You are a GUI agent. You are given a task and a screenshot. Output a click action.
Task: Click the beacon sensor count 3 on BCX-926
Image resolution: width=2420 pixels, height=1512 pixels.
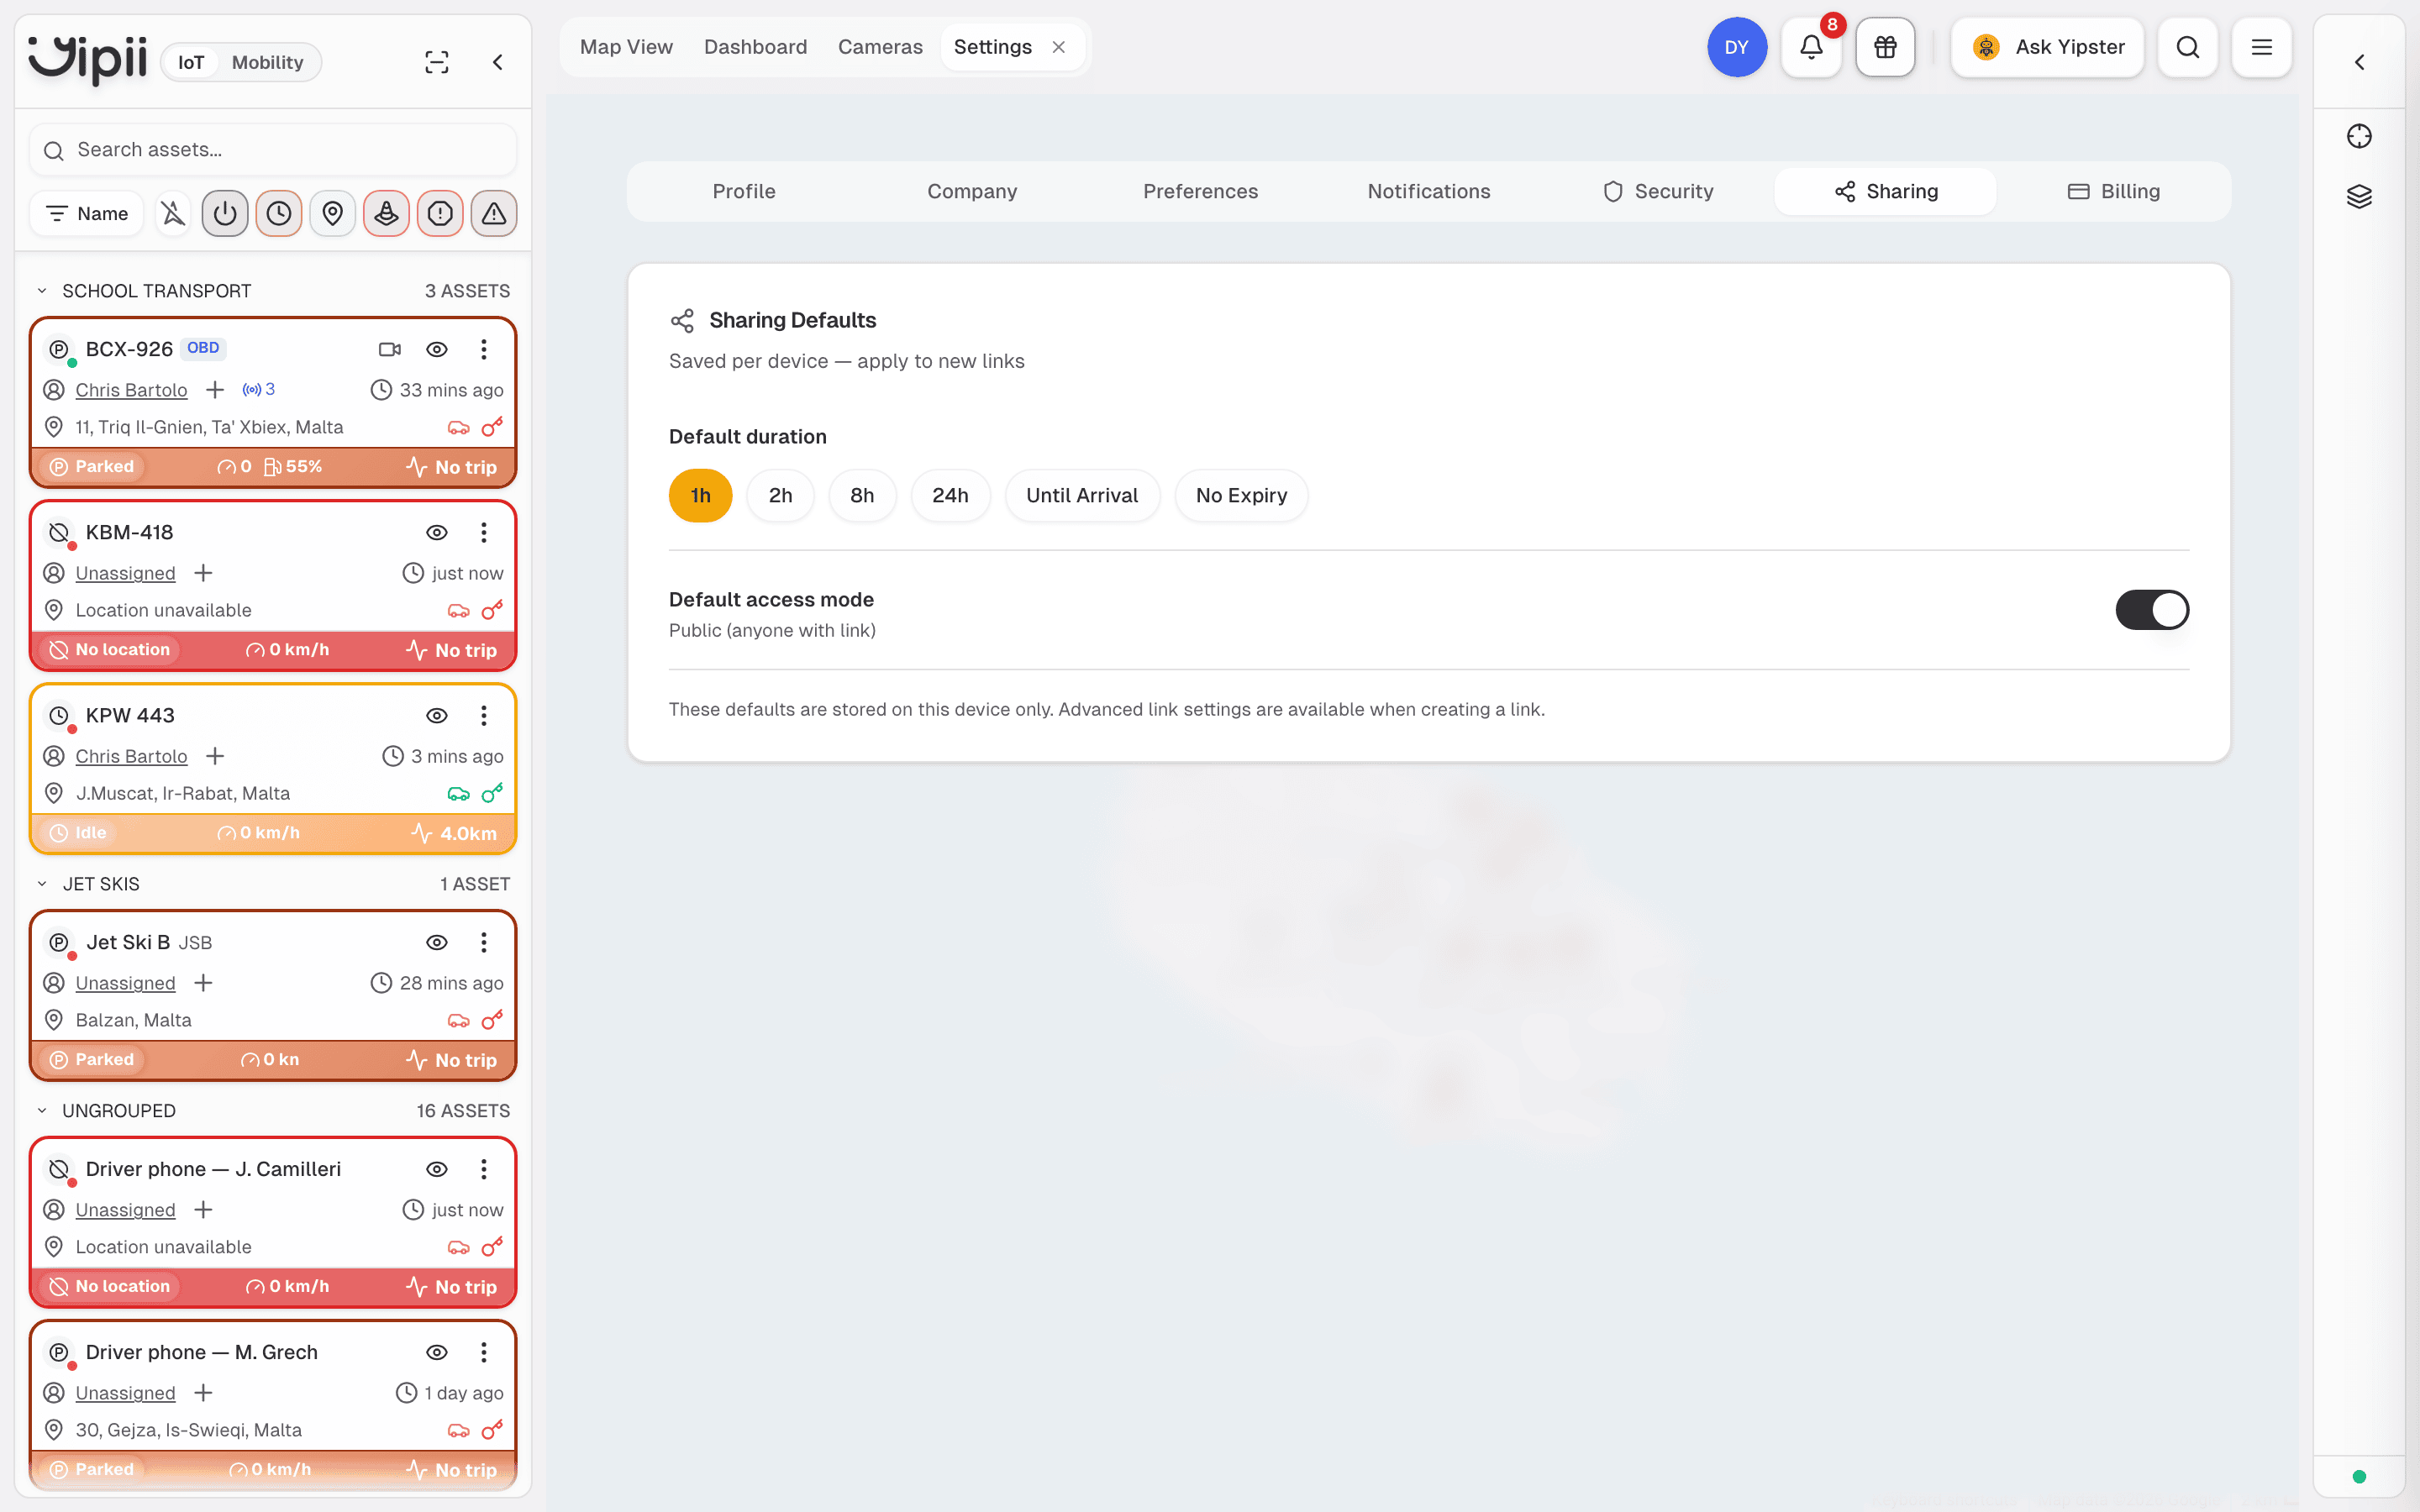pos(259,389)
